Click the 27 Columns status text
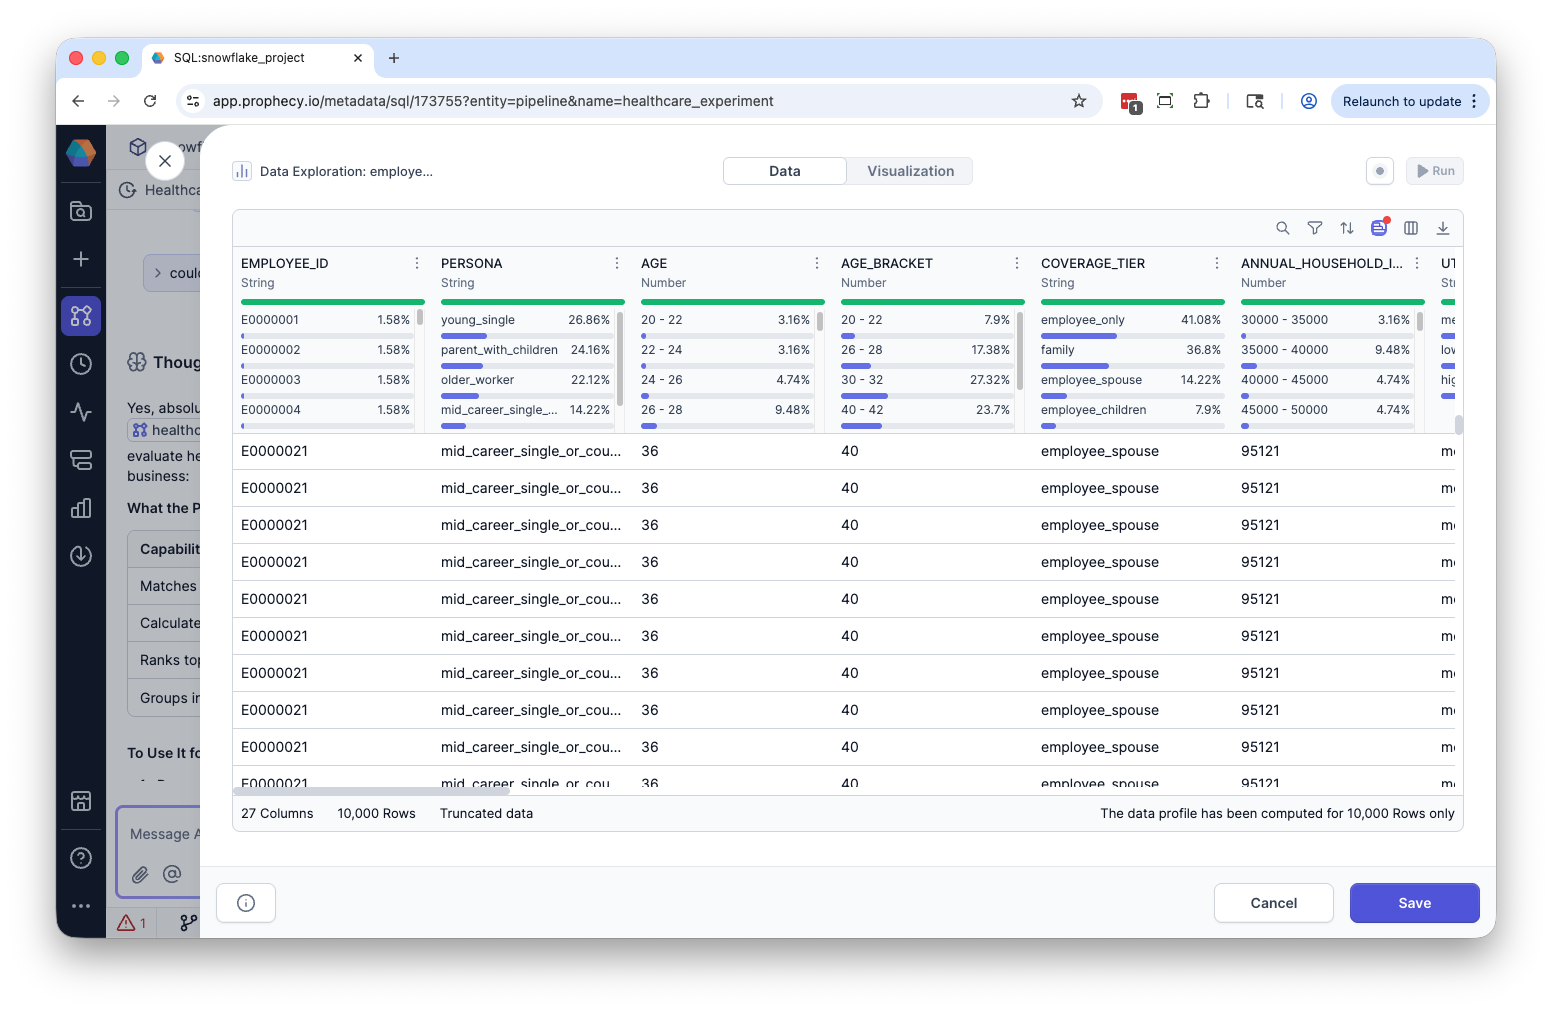Image resolution: width=1552 pixels, height=1012 pixels. [x=277, y=814]
